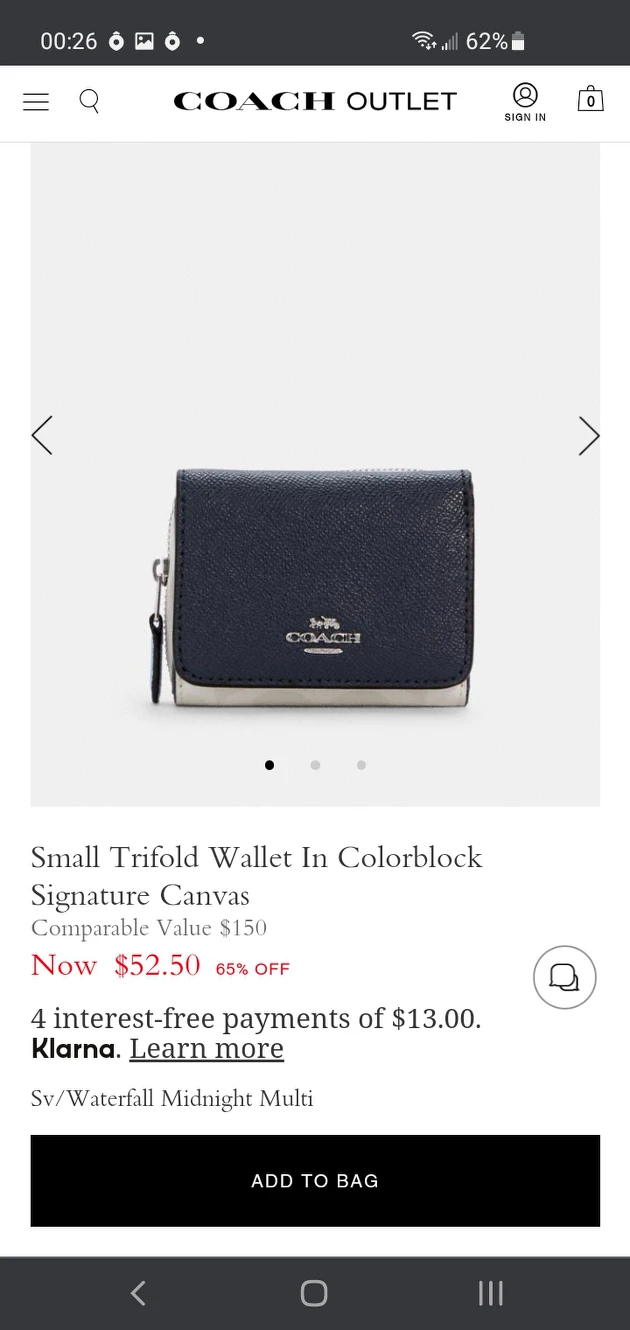Select the second carousel dot indicator
The image size is (630, 1330).
315,765
